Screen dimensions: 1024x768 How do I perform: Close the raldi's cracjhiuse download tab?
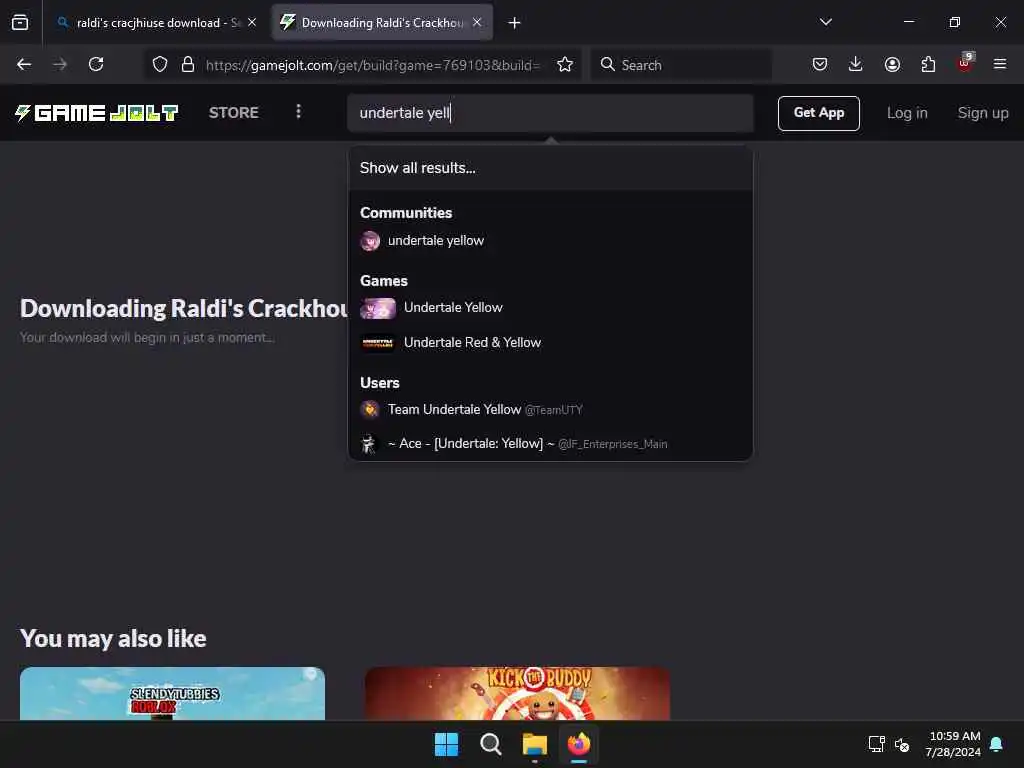coord(252,22)
